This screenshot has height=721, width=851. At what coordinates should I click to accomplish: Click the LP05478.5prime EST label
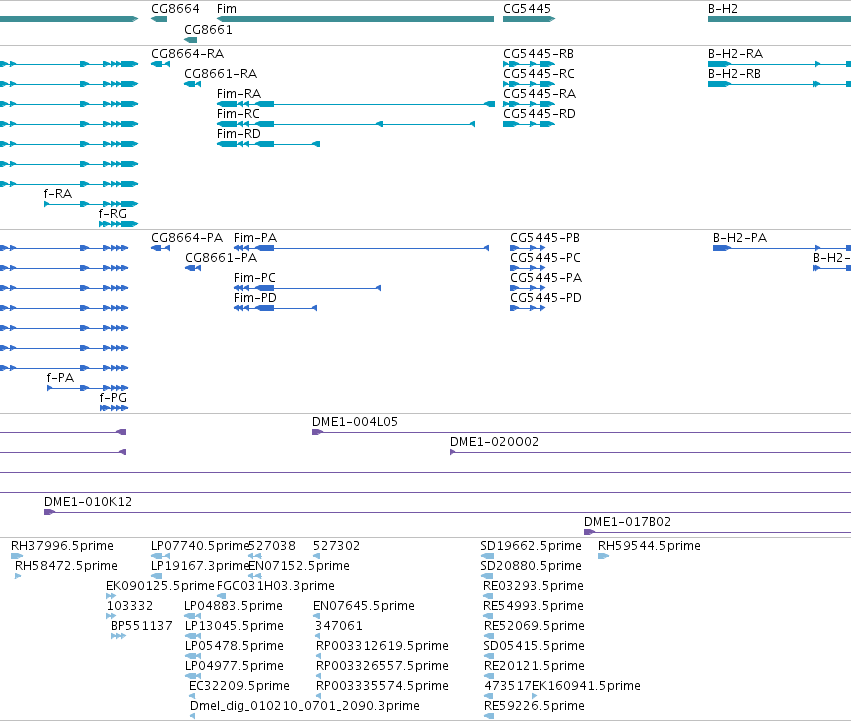click(x=234, y=646)
